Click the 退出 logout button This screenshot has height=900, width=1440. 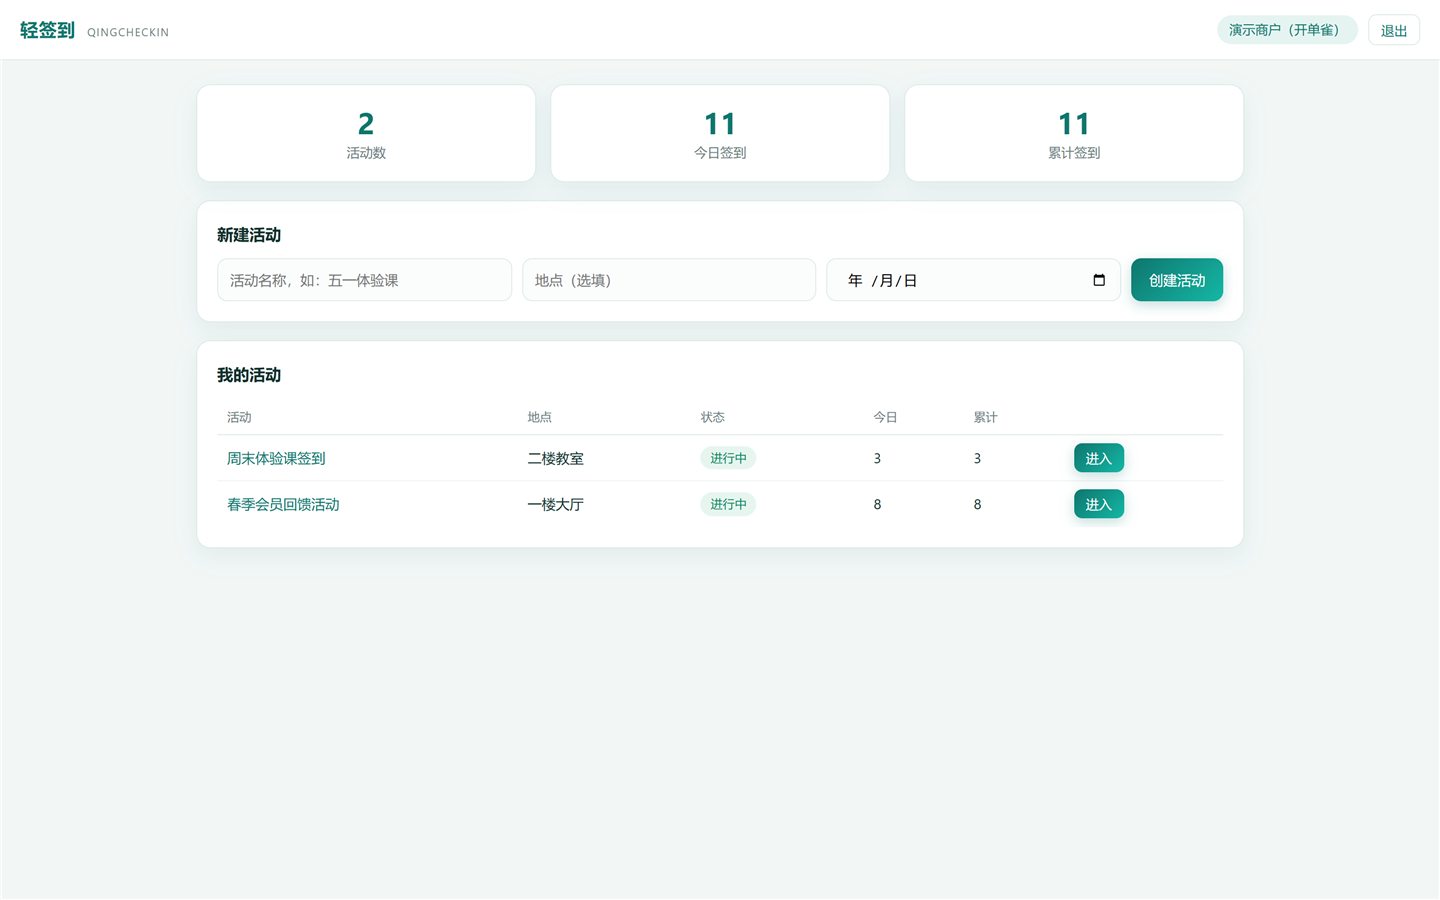tap(1394, 30)
